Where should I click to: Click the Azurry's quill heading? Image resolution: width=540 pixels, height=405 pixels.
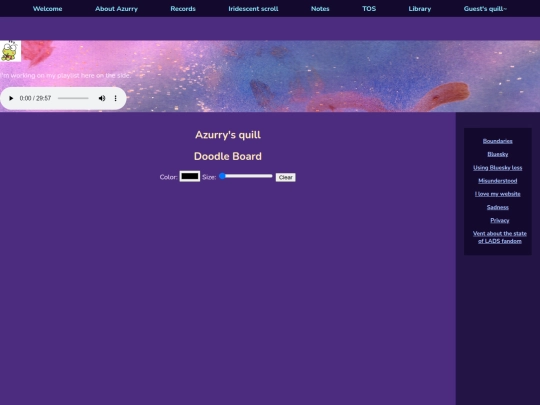click(228, 135)
